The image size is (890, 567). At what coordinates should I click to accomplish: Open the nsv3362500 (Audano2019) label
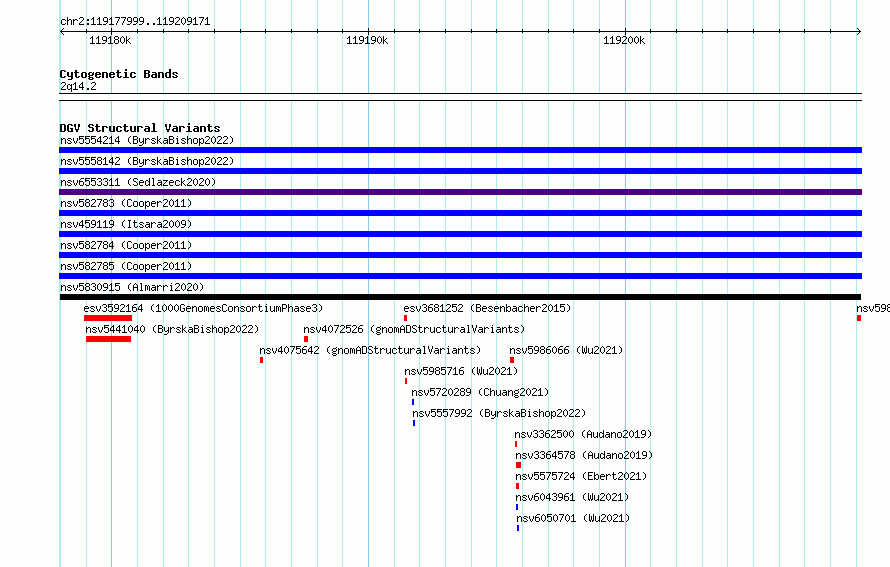click(x=583, y=434)
